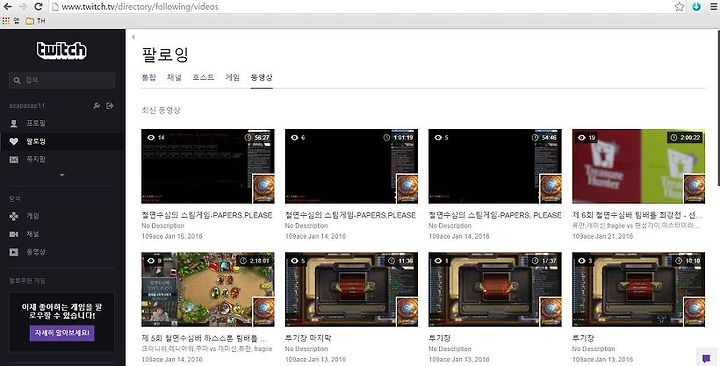Select the 동영상 tab
720x366 pixels.
262,78
